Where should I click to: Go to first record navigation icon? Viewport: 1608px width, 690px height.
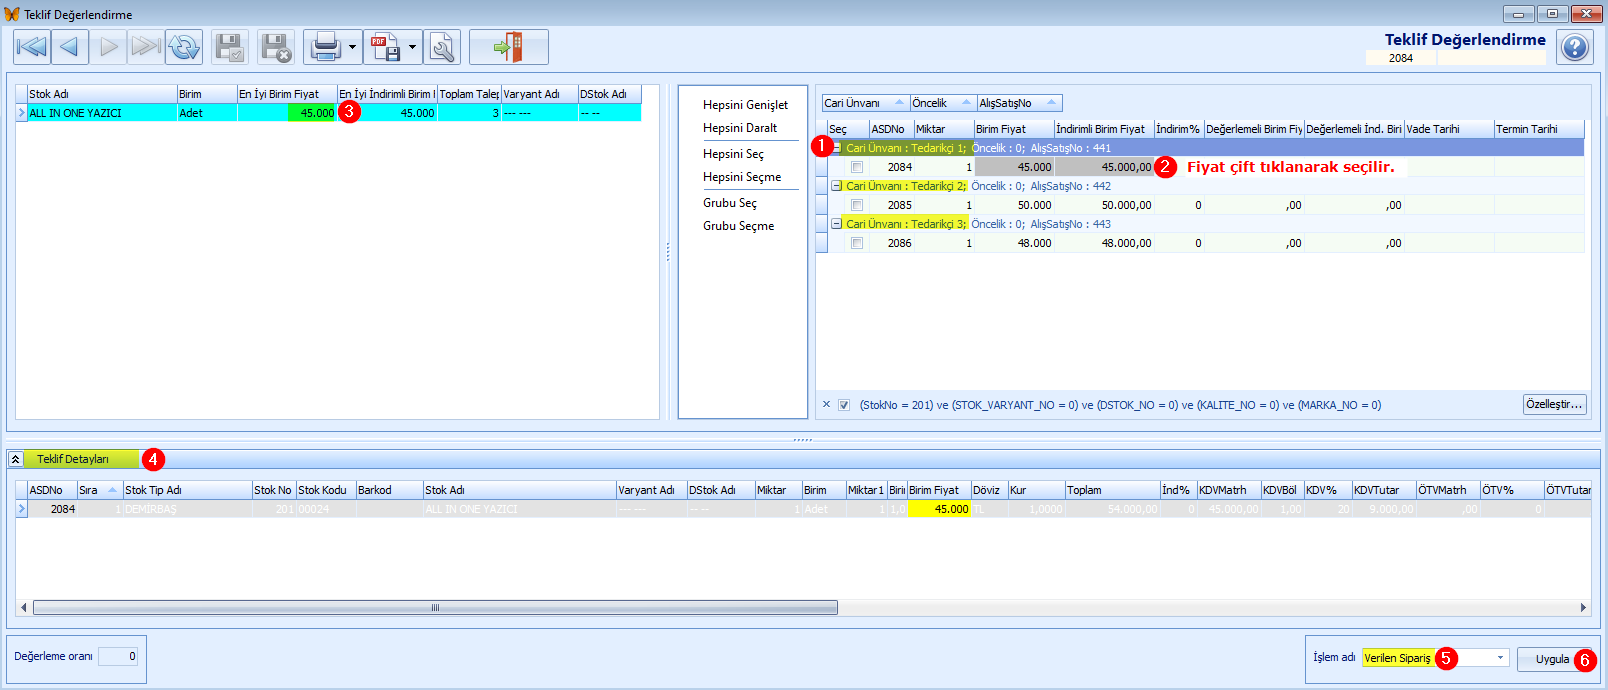click(x=31, y=47)
